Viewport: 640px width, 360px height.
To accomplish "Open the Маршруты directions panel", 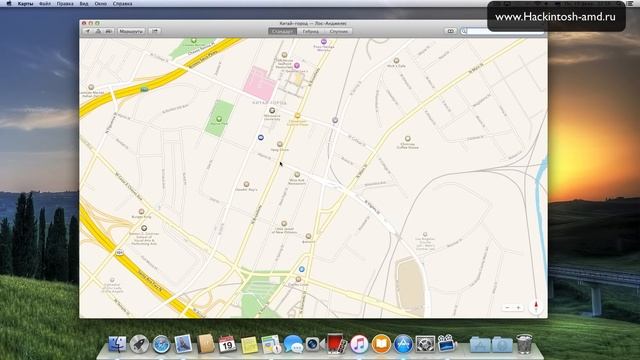I will coord(131,31).
